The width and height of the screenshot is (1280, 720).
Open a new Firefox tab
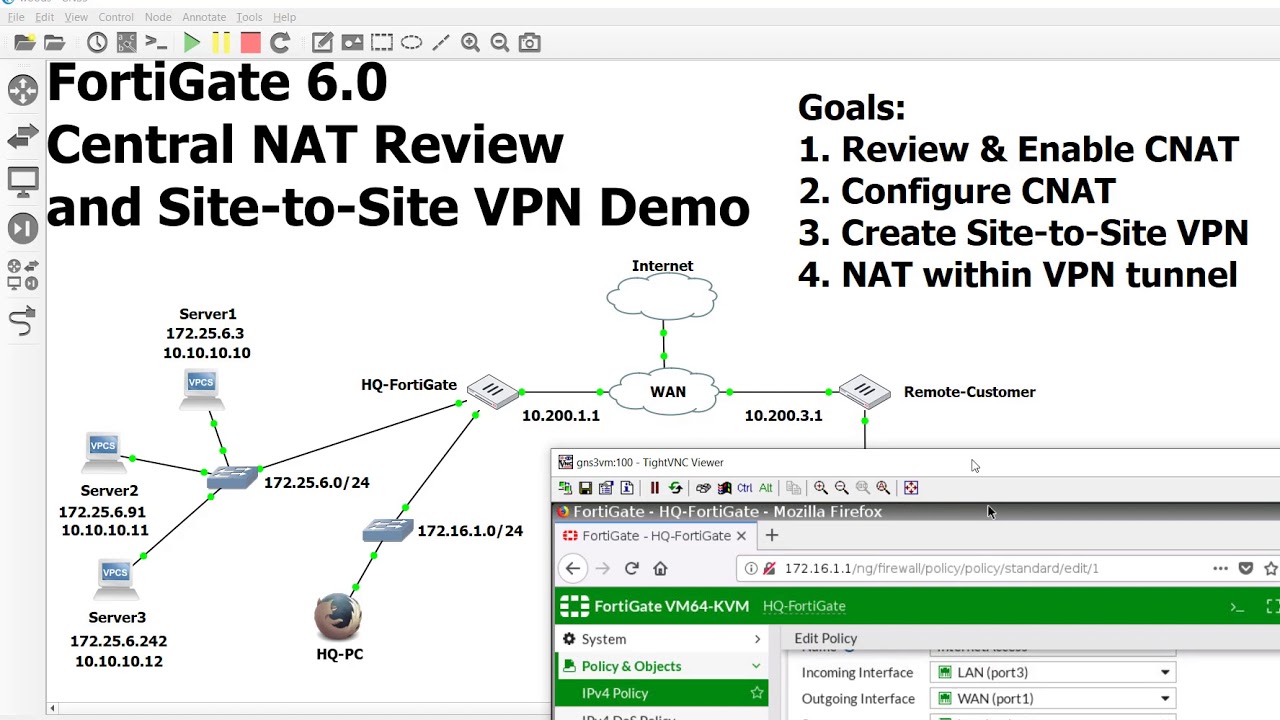pyautogui.click(x=771, y=536)
